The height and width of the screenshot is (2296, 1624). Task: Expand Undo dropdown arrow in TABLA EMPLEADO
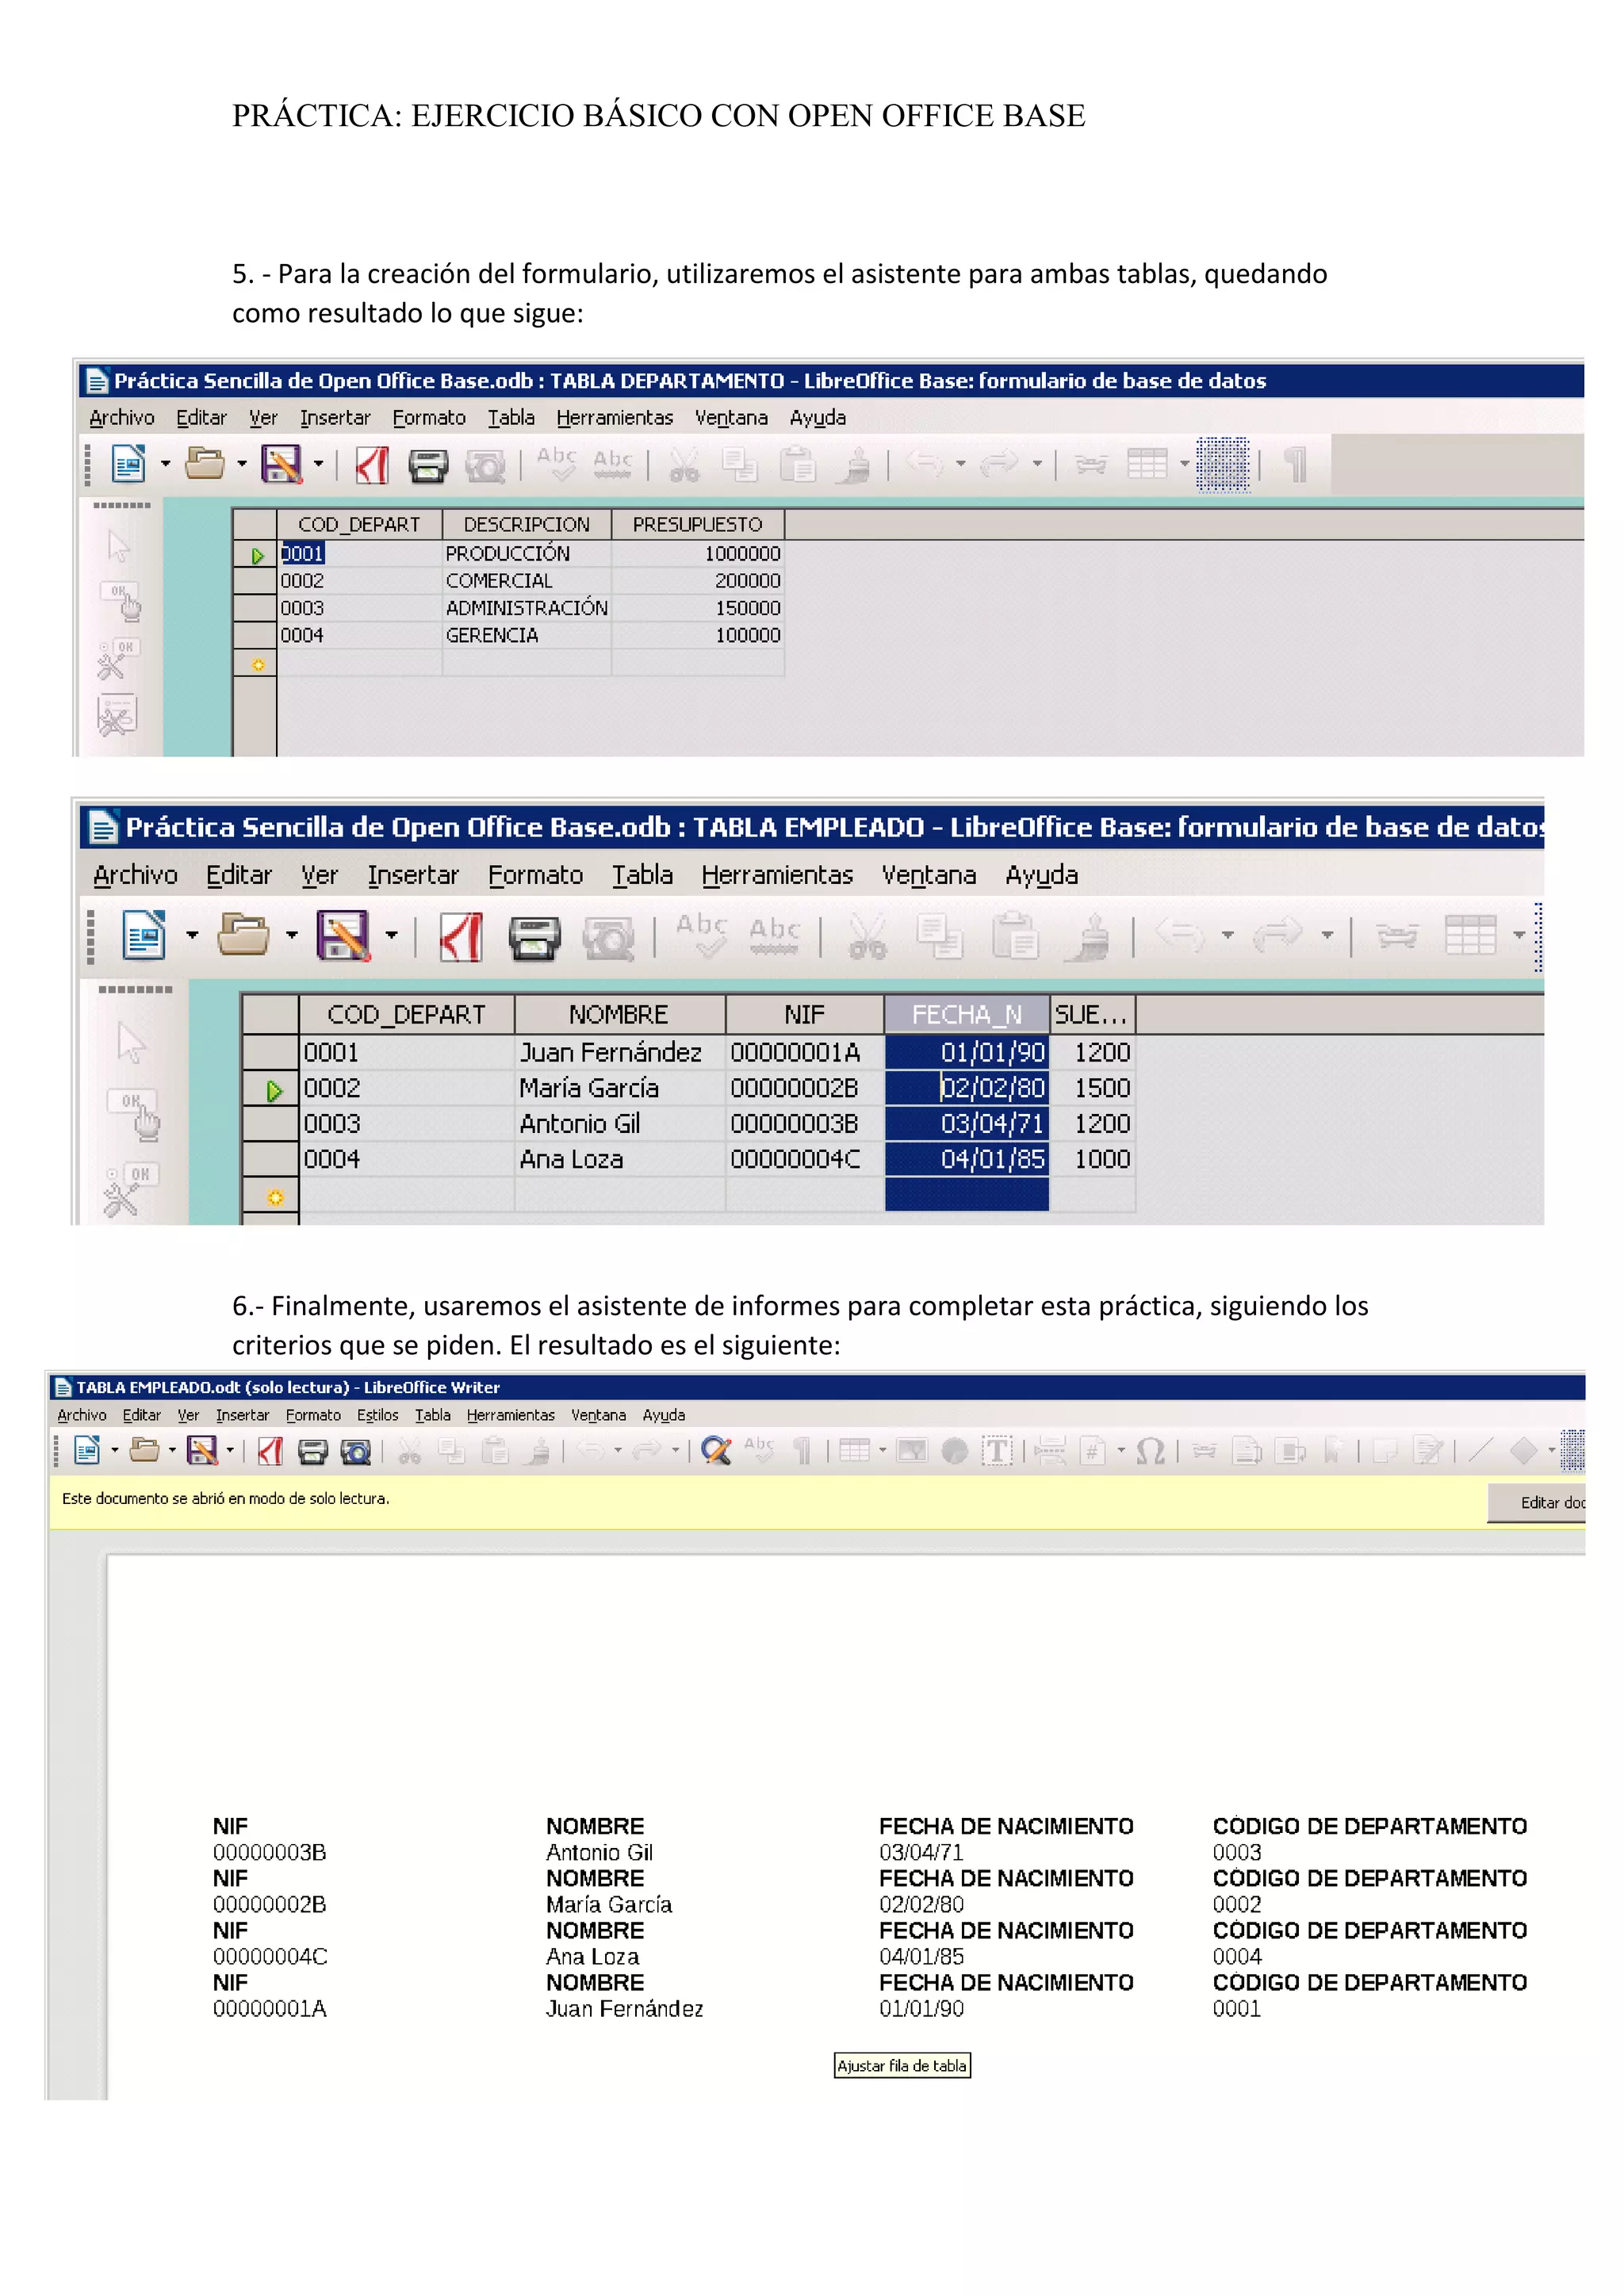(x=1227, y=936)
